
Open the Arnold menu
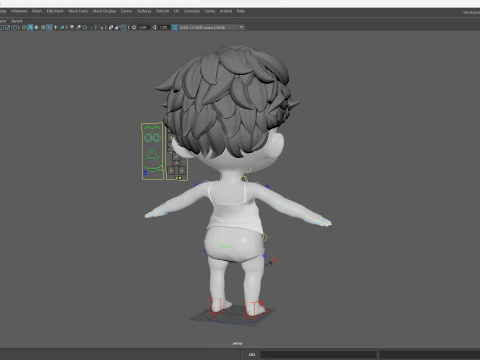[x=226, y=11]
